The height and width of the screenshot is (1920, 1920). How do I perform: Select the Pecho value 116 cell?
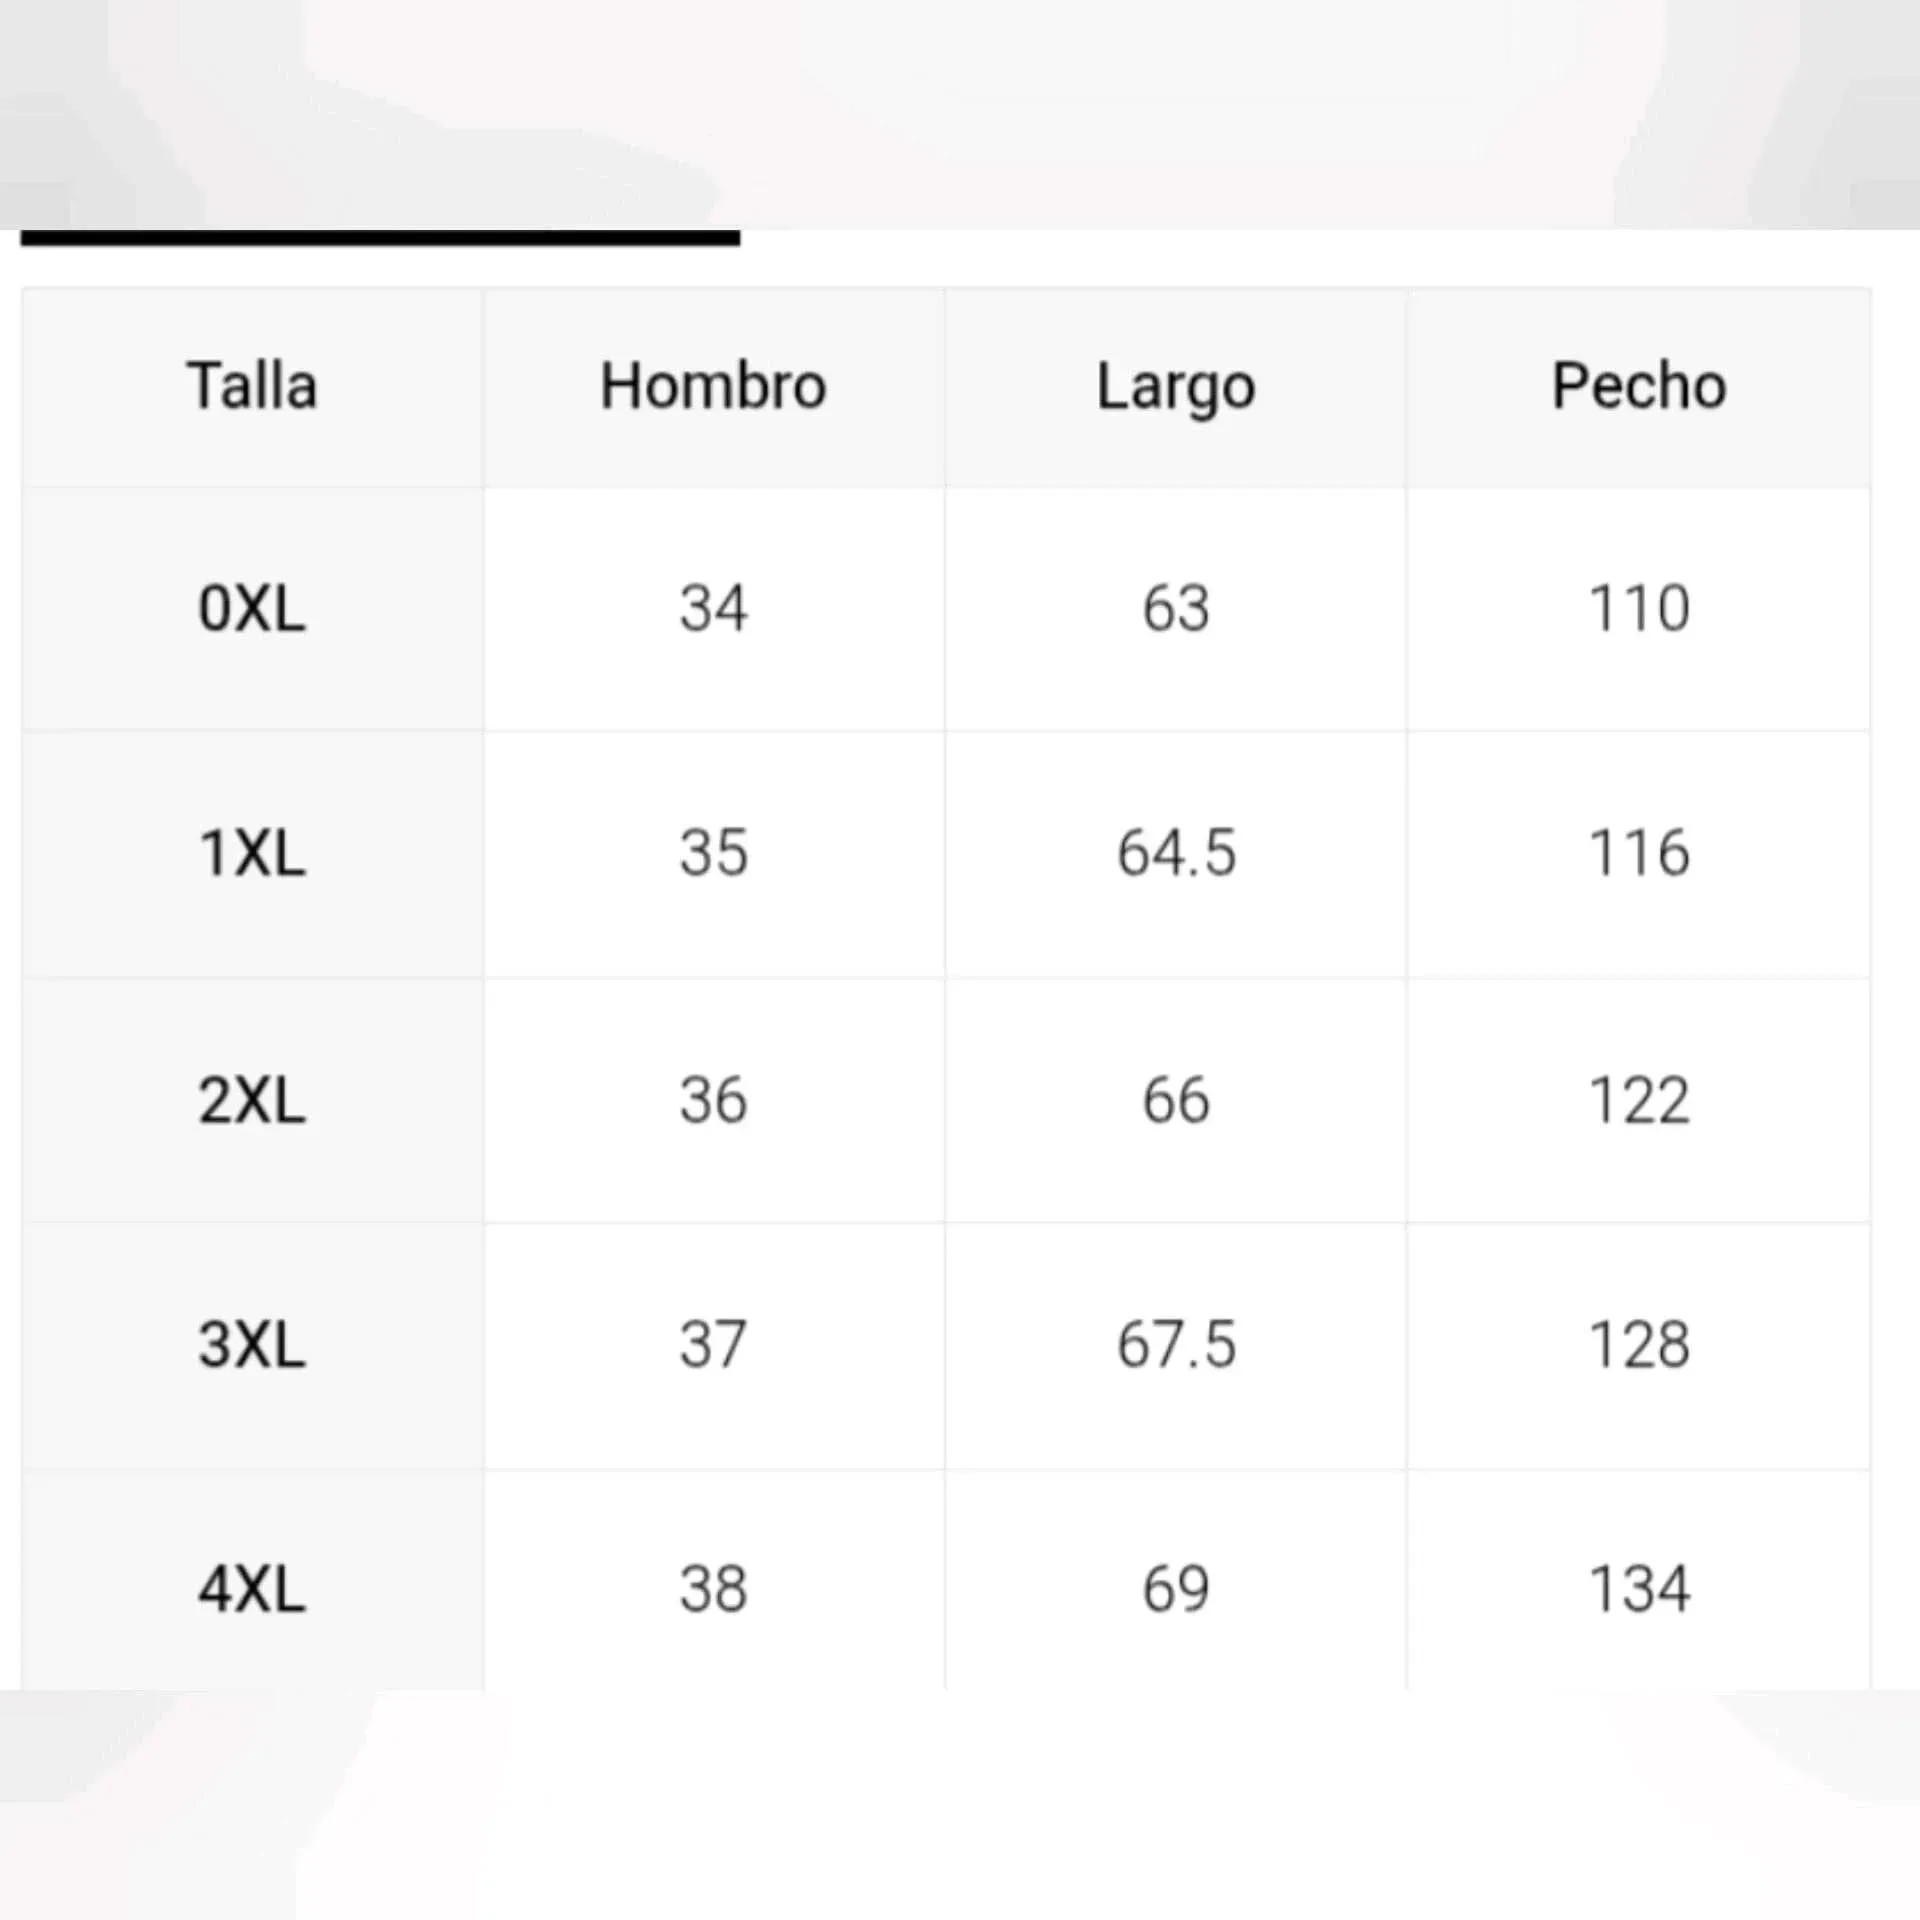[x=1639, y=854]
